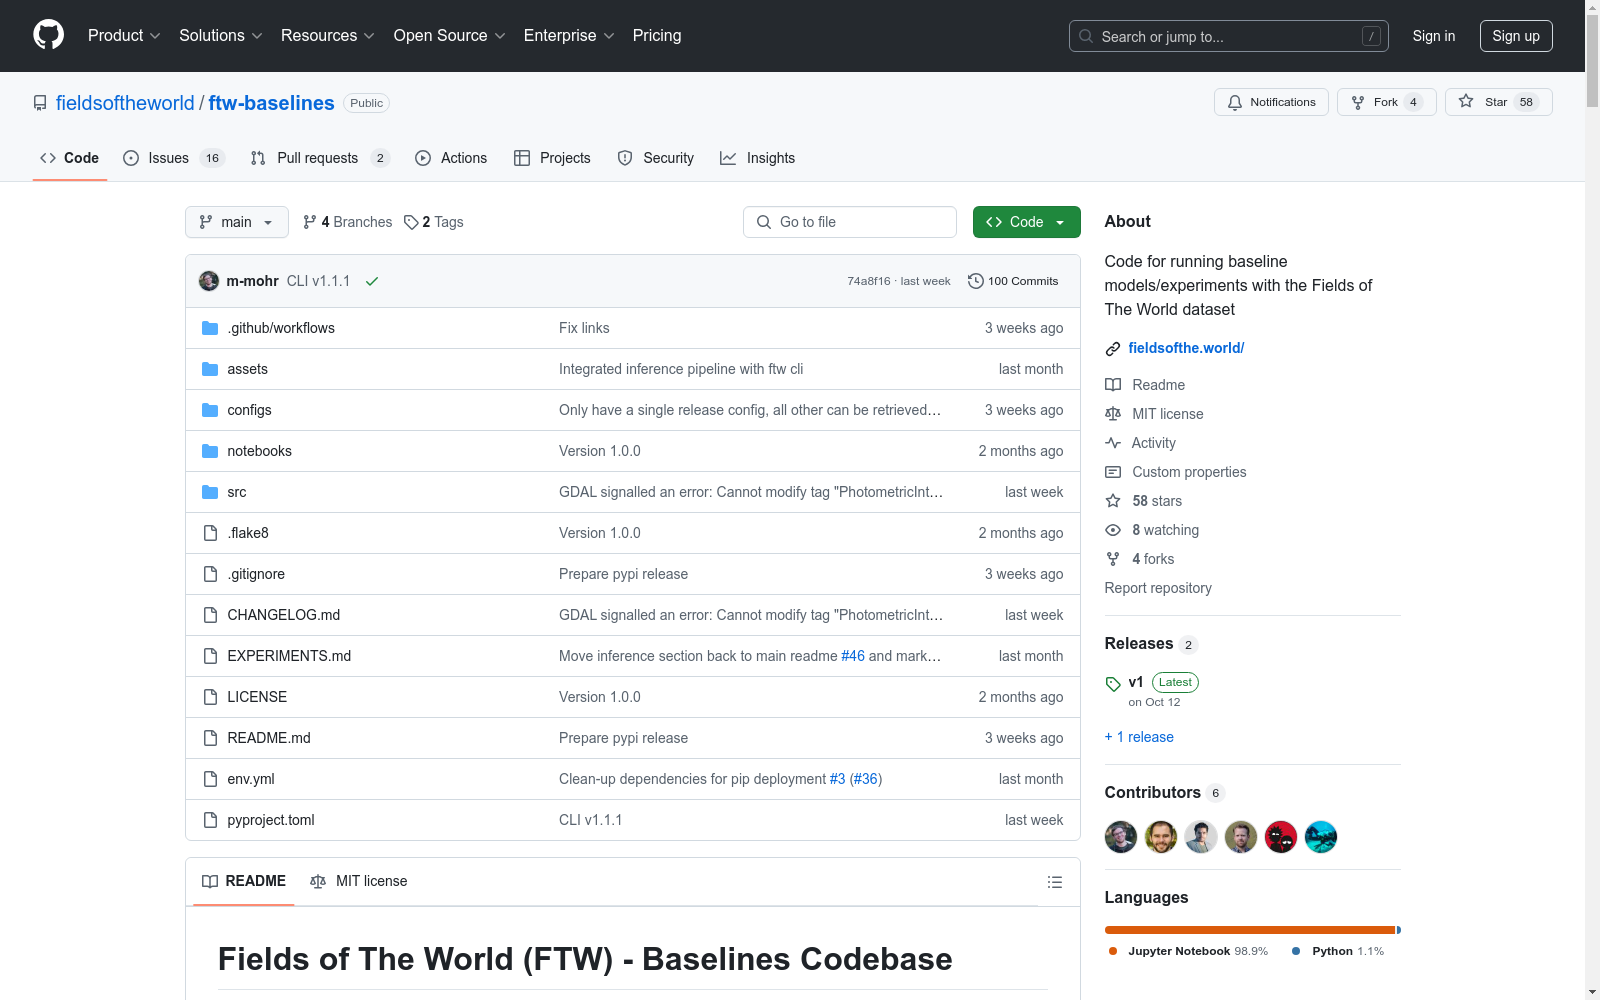Click the LICENSE file icon

pyautogui.click(x=210, y=697)
